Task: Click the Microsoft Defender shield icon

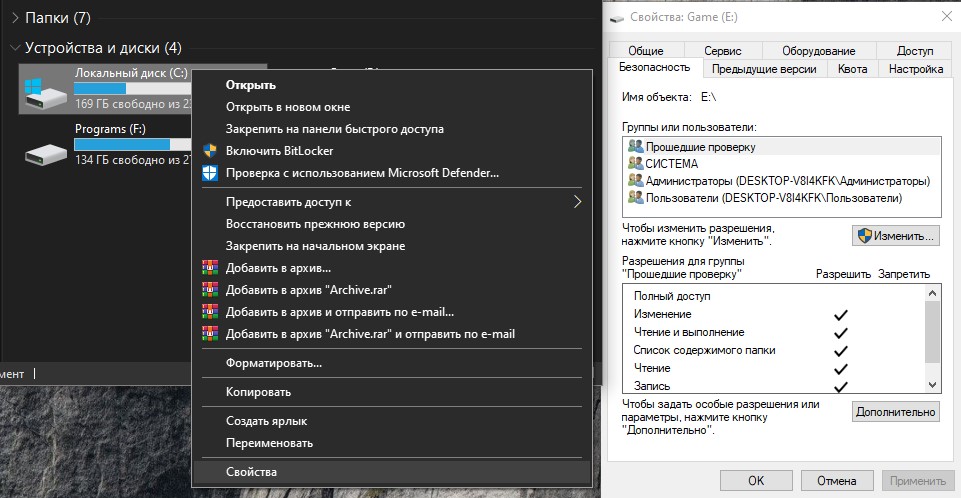Action: pos(210,173)
